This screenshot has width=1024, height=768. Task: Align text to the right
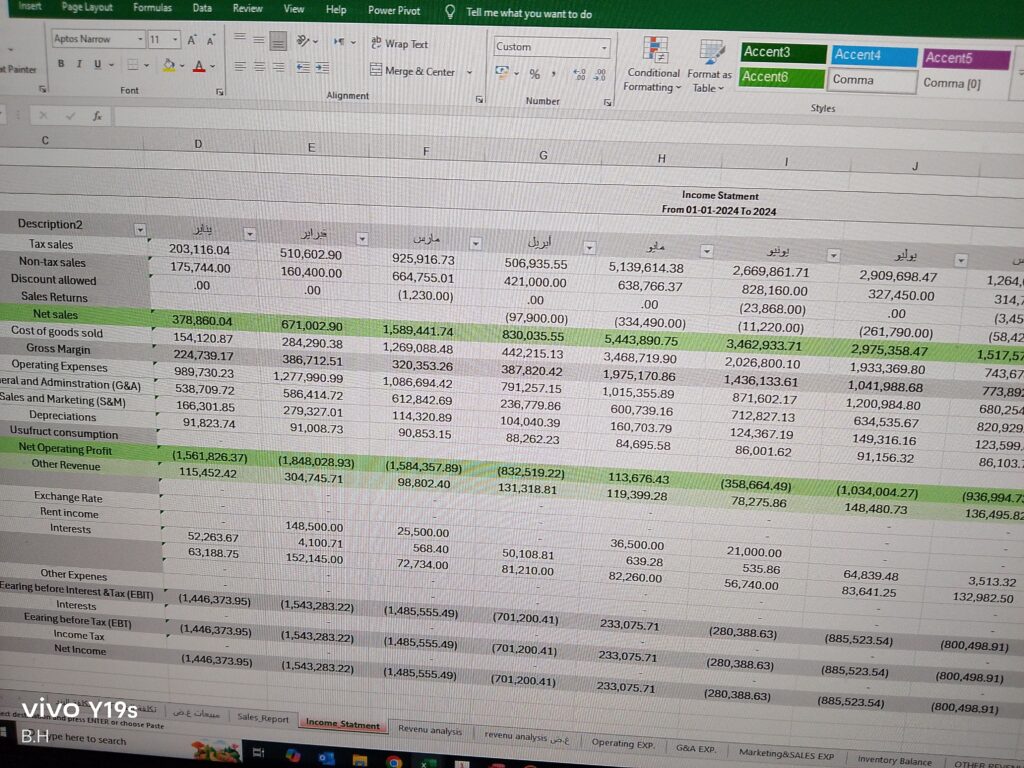279,67
